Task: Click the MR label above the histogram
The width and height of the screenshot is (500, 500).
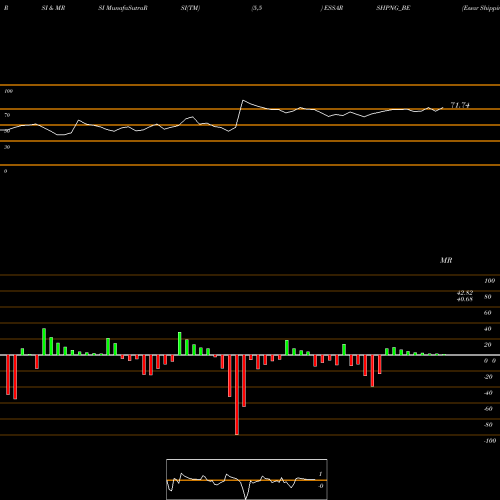Action: point(446,260)
